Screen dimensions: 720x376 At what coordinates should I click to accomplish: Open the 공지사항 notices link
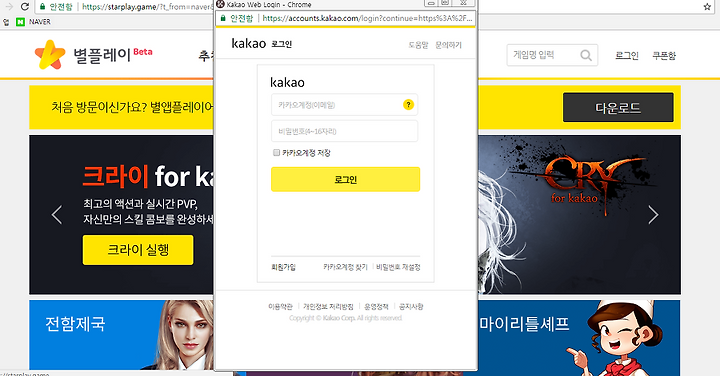[411, 306]
